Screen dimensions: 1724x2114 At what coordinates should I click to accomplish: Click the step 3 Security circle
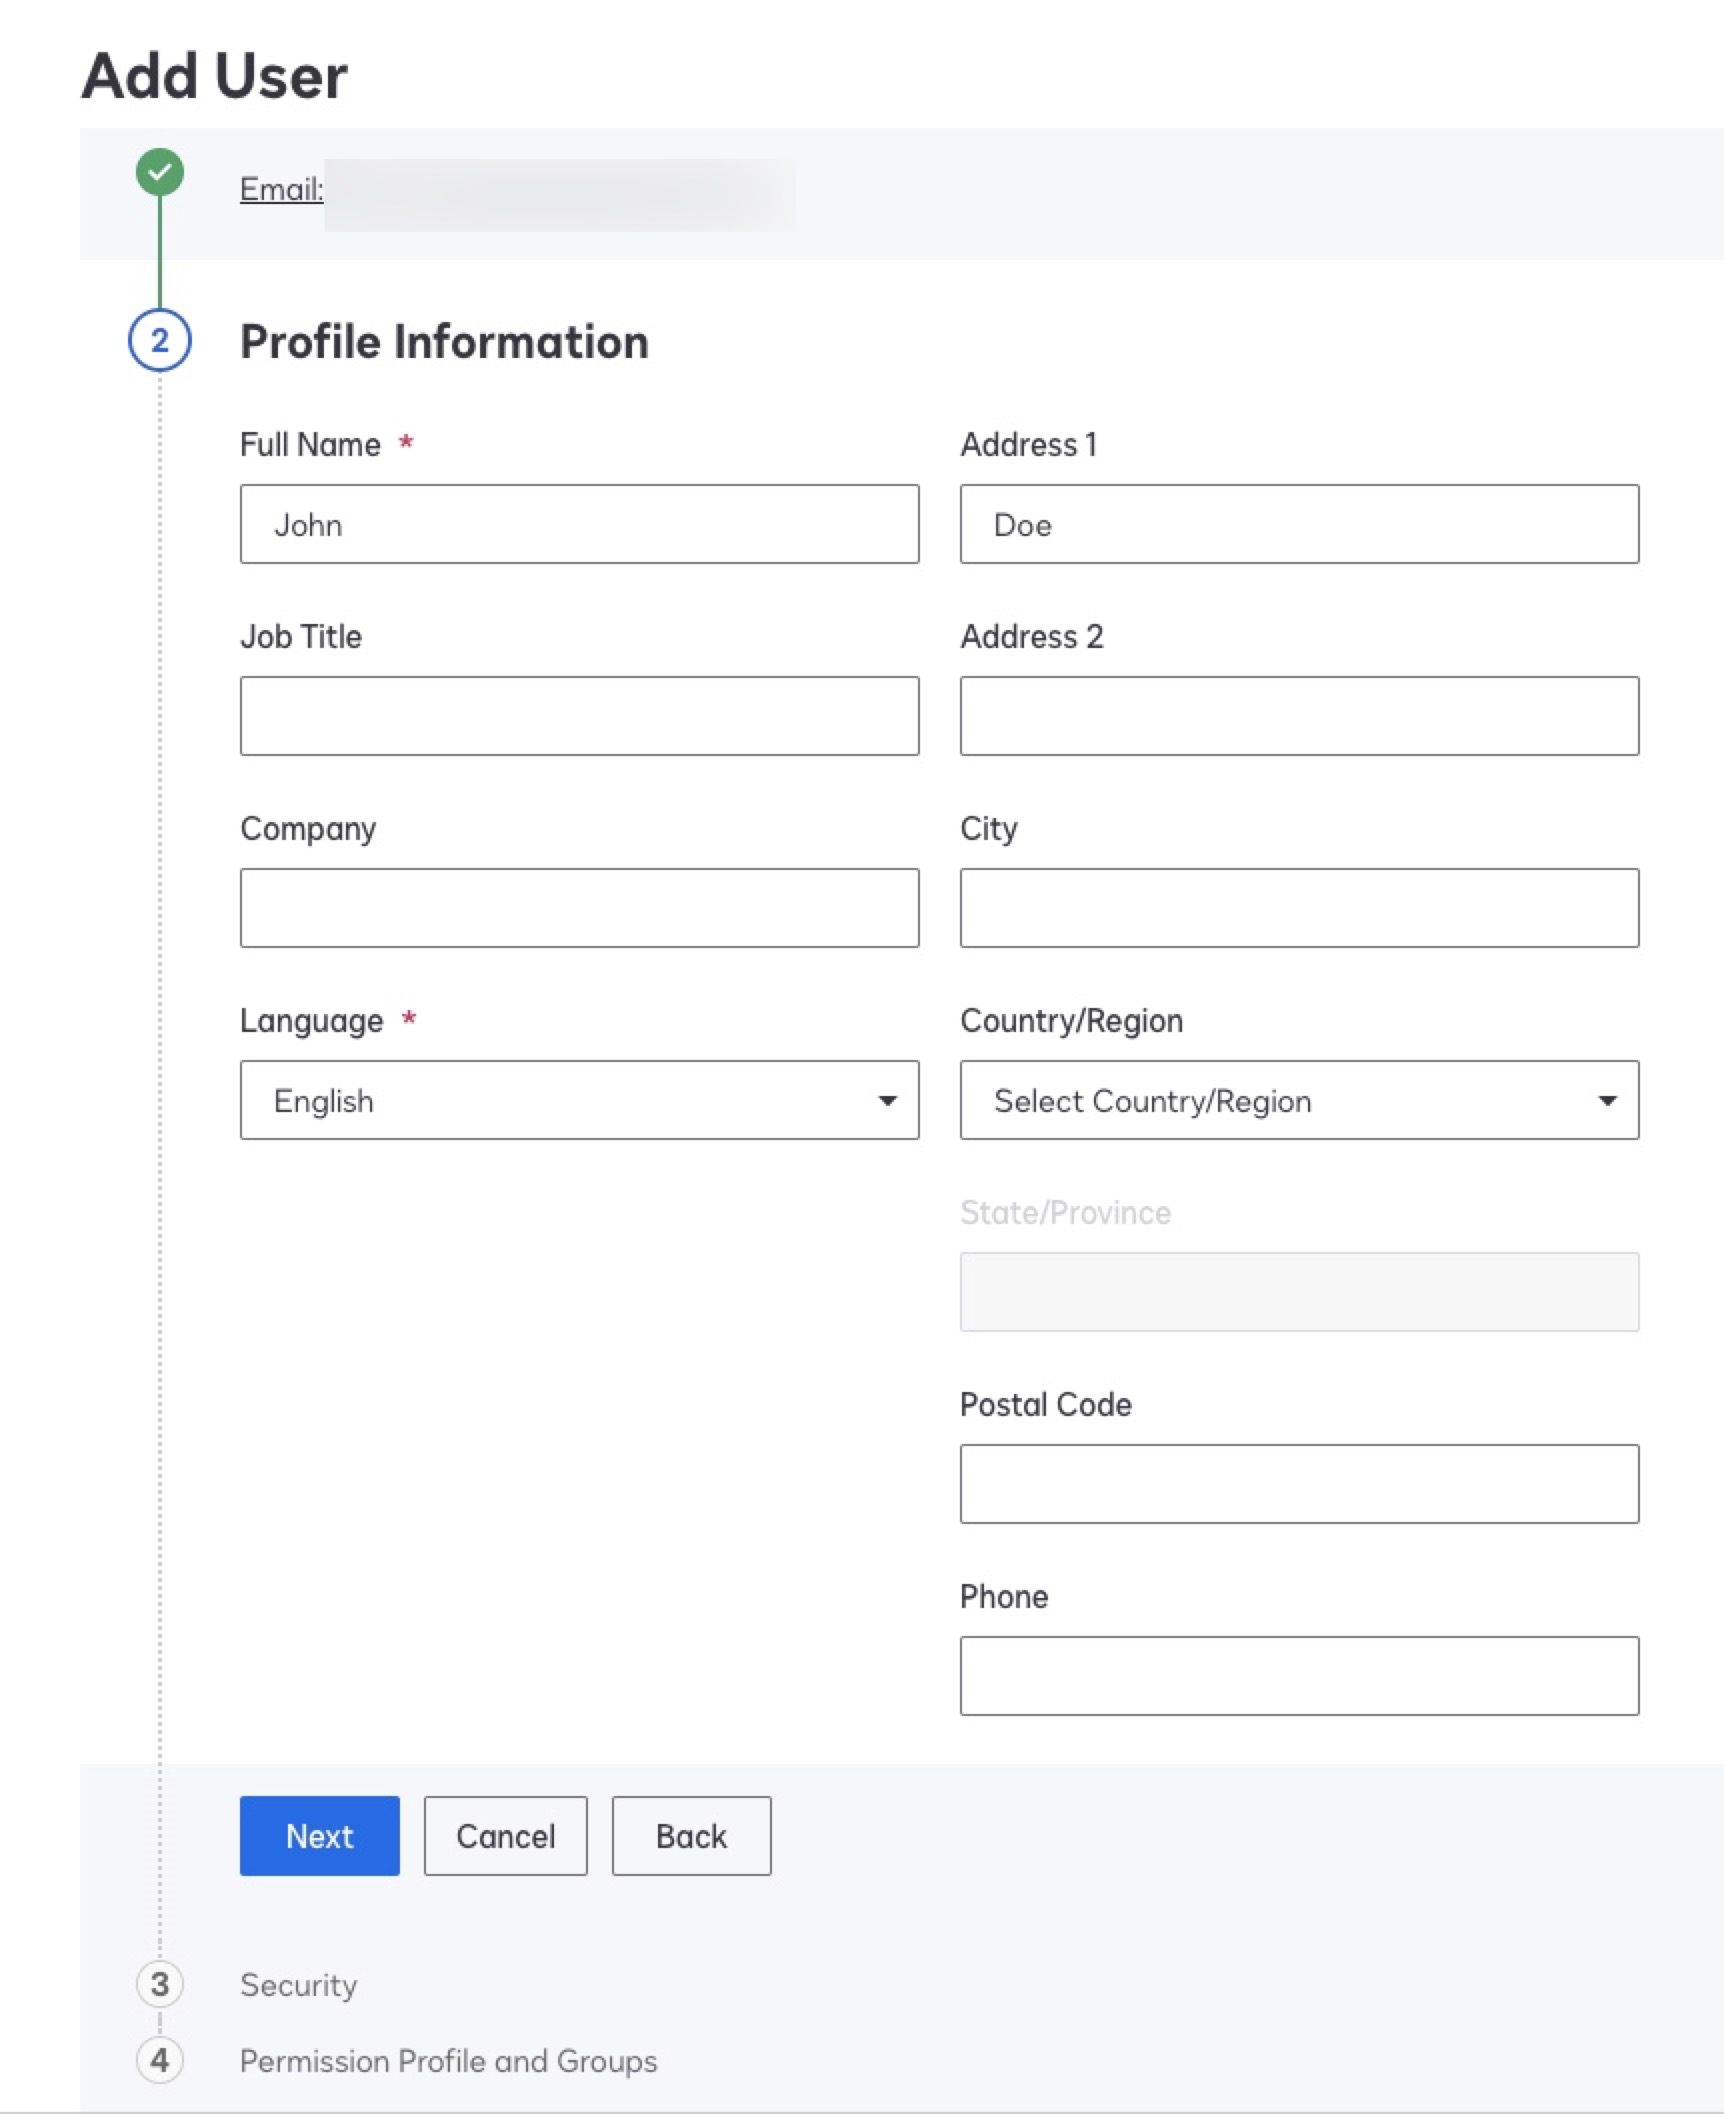159,1986
